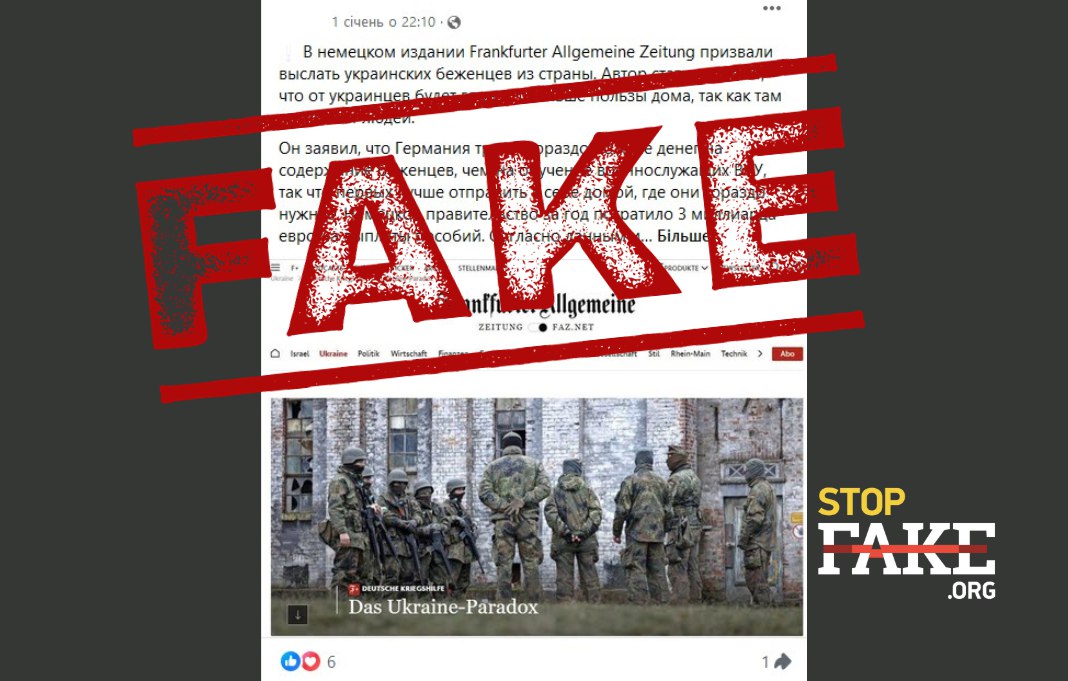Select the Ukraine navigation tab
Screen dimensions: 1068x681
click(333, 353)
